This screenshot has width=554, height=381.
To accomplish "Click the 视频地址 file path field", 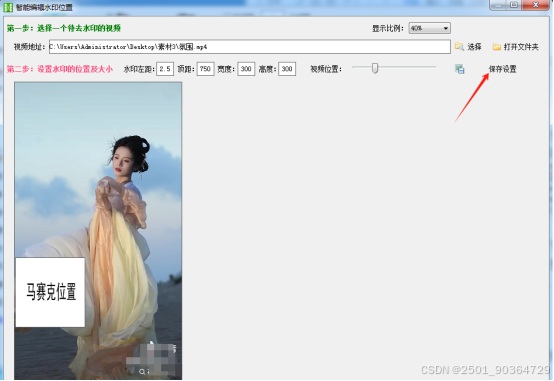I will pos(250,47).
